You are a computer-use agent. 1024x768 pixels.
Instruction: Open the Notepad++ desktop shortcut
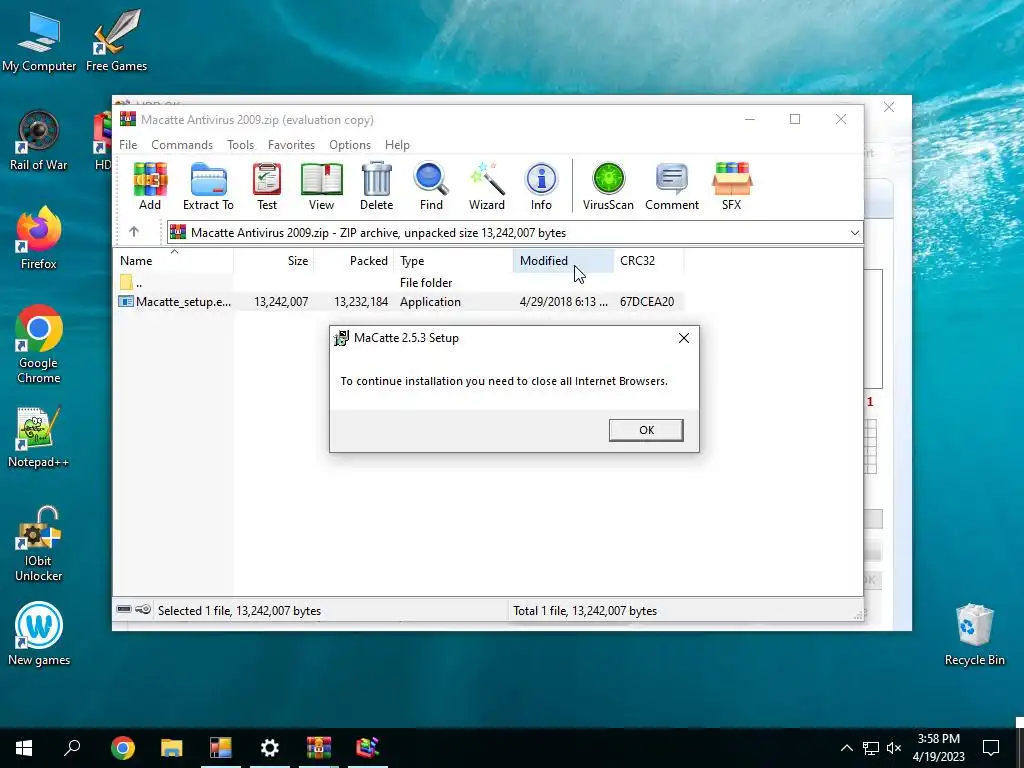coord(39,438)
